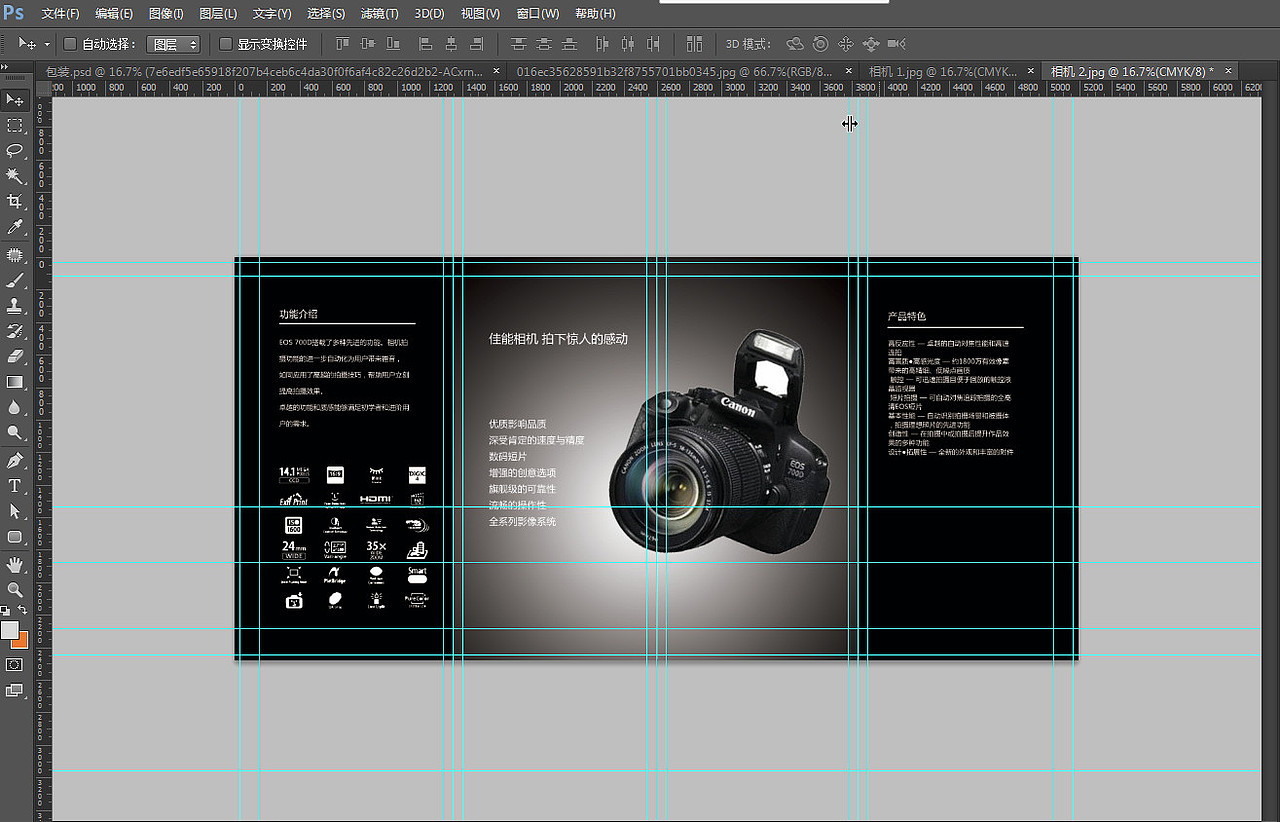This screenshot has width=1280, height=822.
Task: Click the foreground color swatch
Action: click(10, 630)
